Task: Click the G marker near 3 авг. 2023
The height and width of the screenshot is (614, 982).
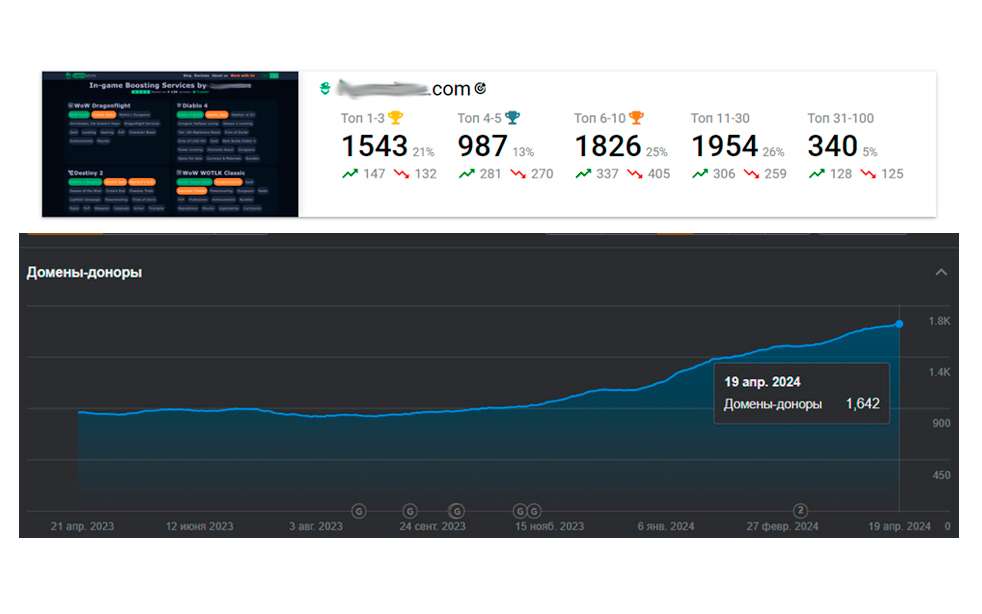Action: (359, 510)
